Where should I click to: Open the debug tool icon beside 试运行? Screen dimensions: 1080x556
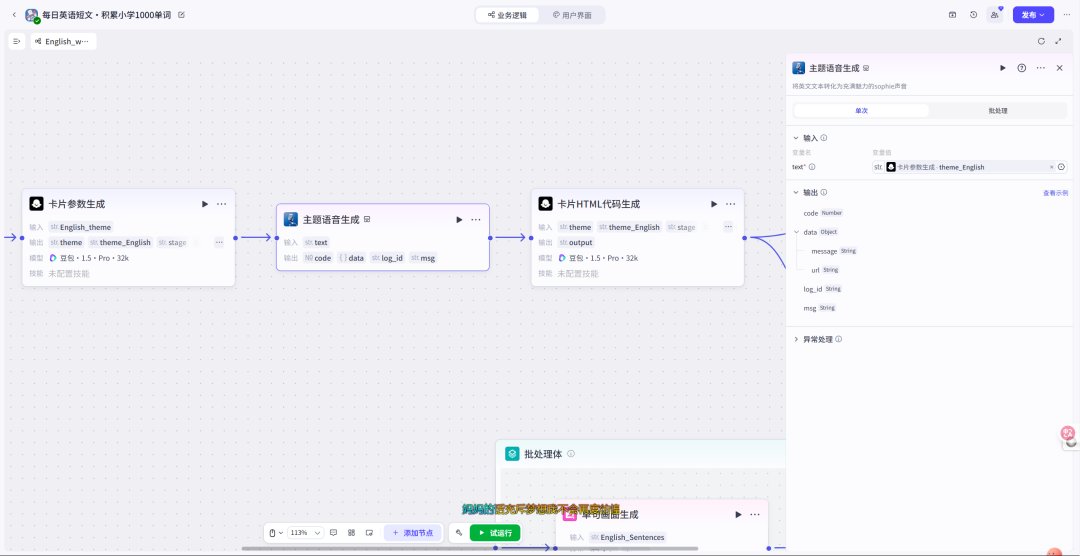click(459, 533)
